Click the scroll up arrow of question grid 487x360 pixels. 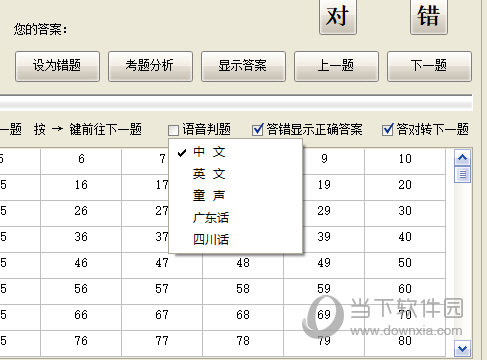coord(462,157)
